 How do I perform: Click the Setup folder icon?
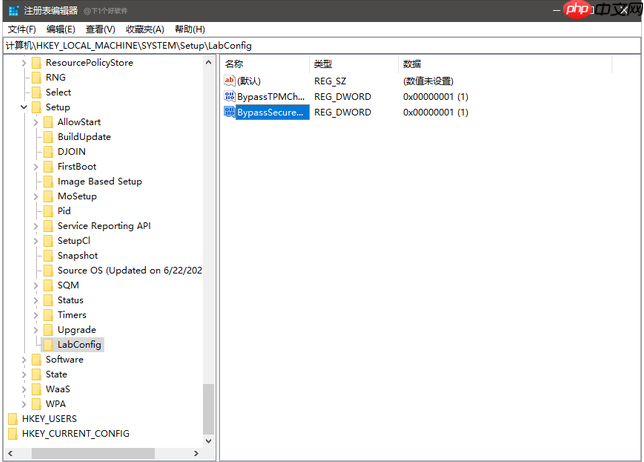[x=37, y=107]
